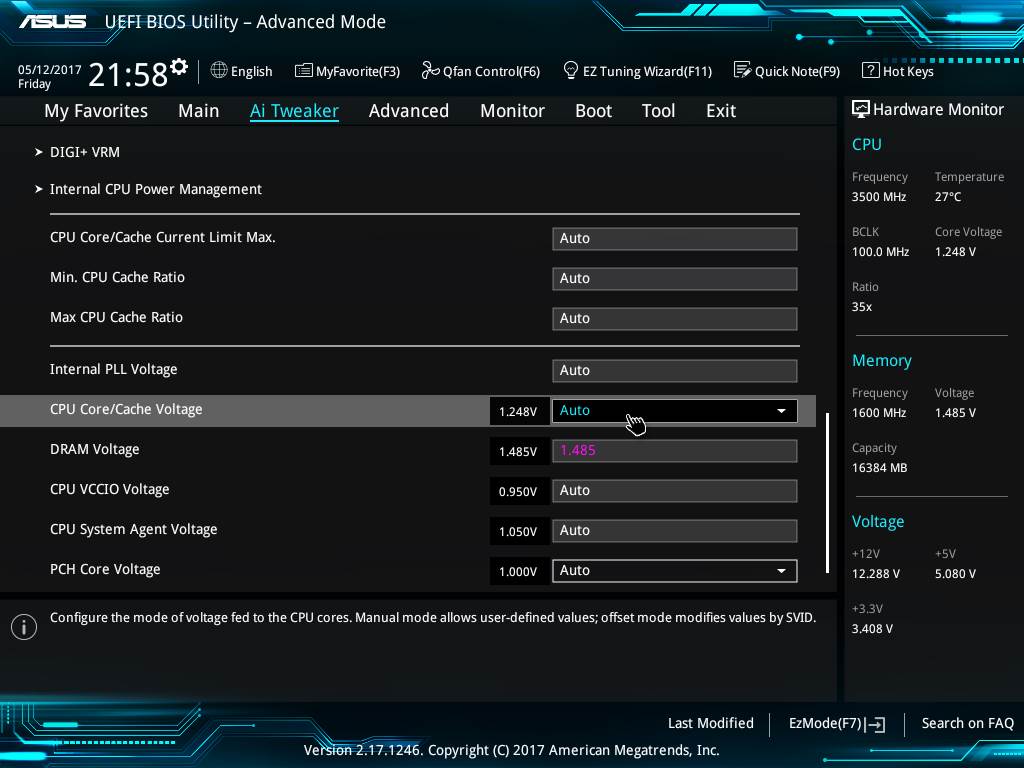Click the MyFavorite list icon

[x=304, y=71]
